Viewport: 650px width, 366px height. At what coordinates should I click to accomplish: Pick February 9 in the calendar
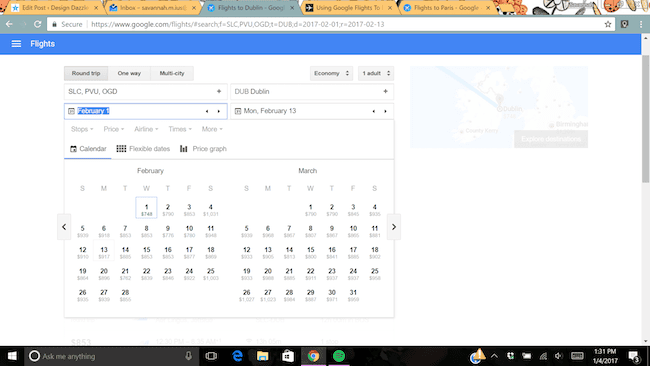[167, 231]
